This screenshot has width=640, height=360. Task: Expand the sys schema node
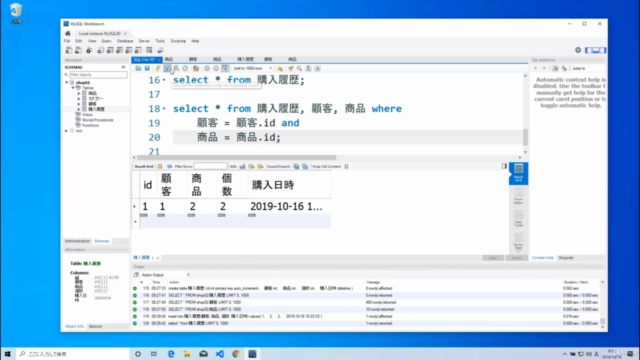67,131
